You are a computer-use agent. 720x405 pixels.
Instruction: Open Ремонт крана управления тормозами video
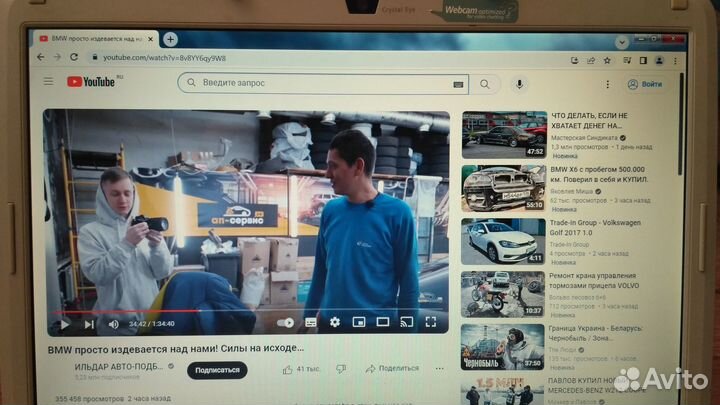(x=594, y=281)
